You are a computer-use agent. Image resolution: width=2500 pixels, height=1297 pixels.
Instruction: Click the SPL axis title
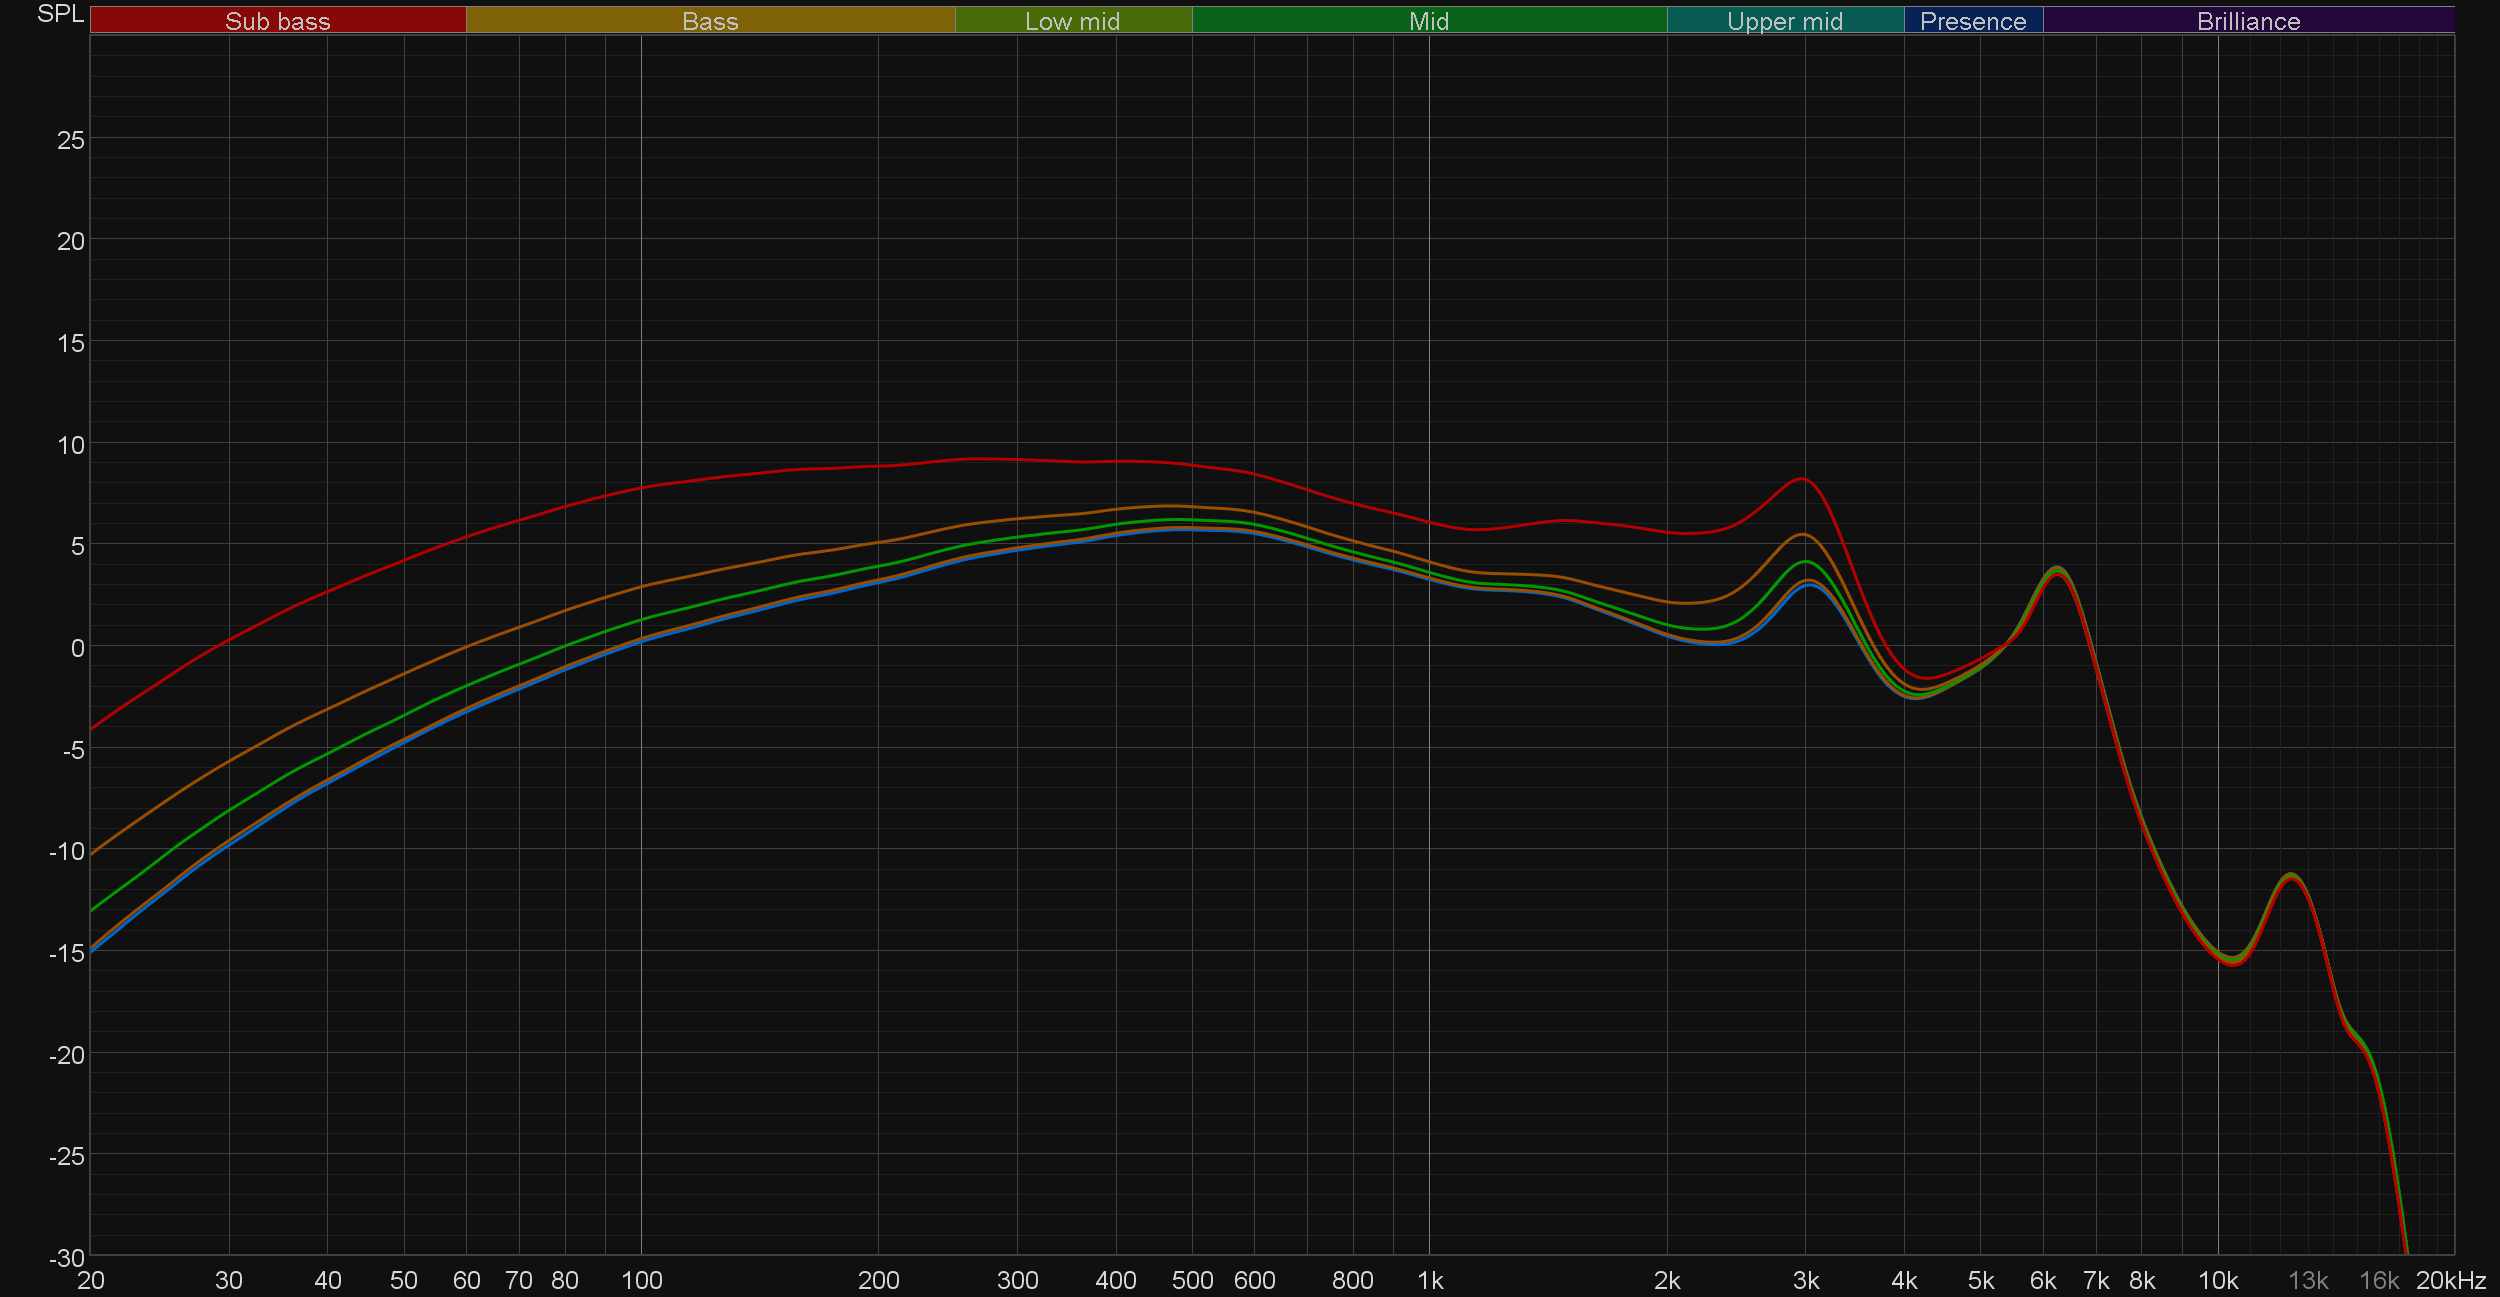pos(60,14)
